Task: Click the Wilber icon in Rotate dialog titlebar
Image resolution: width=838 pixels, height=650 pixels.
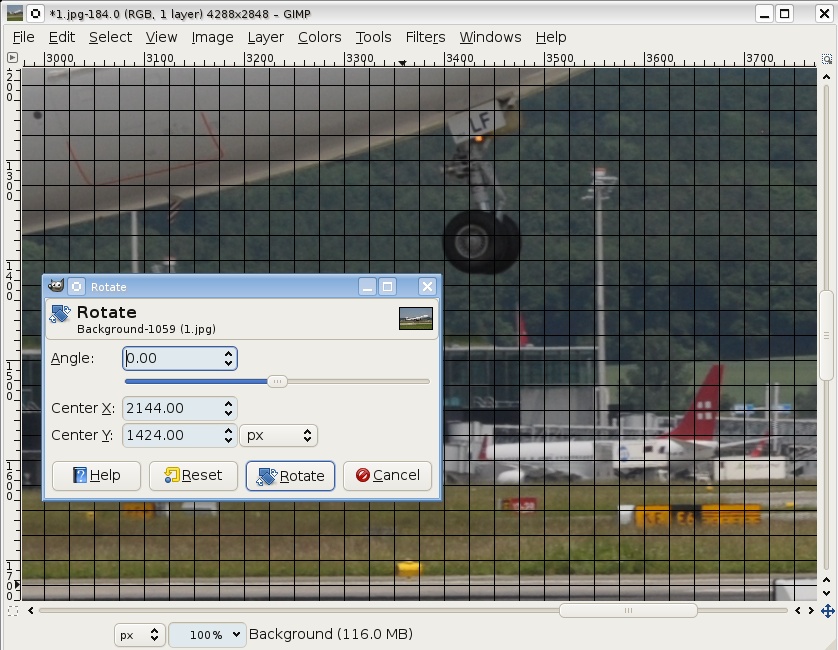Action: 56,287
